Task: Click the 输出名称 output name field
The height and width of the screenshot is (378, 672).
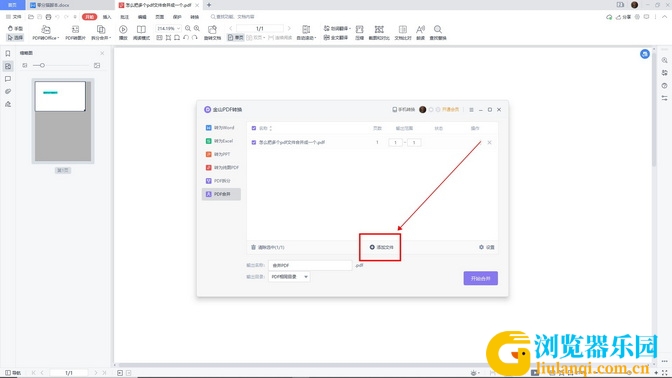Action: pyautogui.click(x=310, y=265)
